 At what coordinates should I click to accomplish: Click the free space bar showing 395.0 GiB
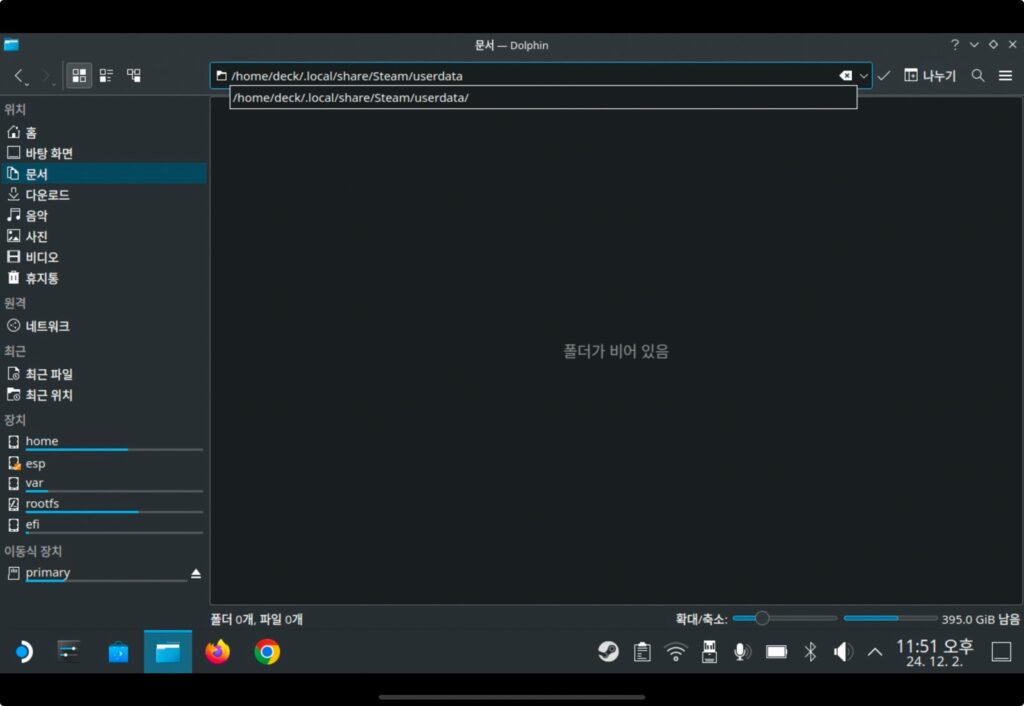(x=890, y=618)
